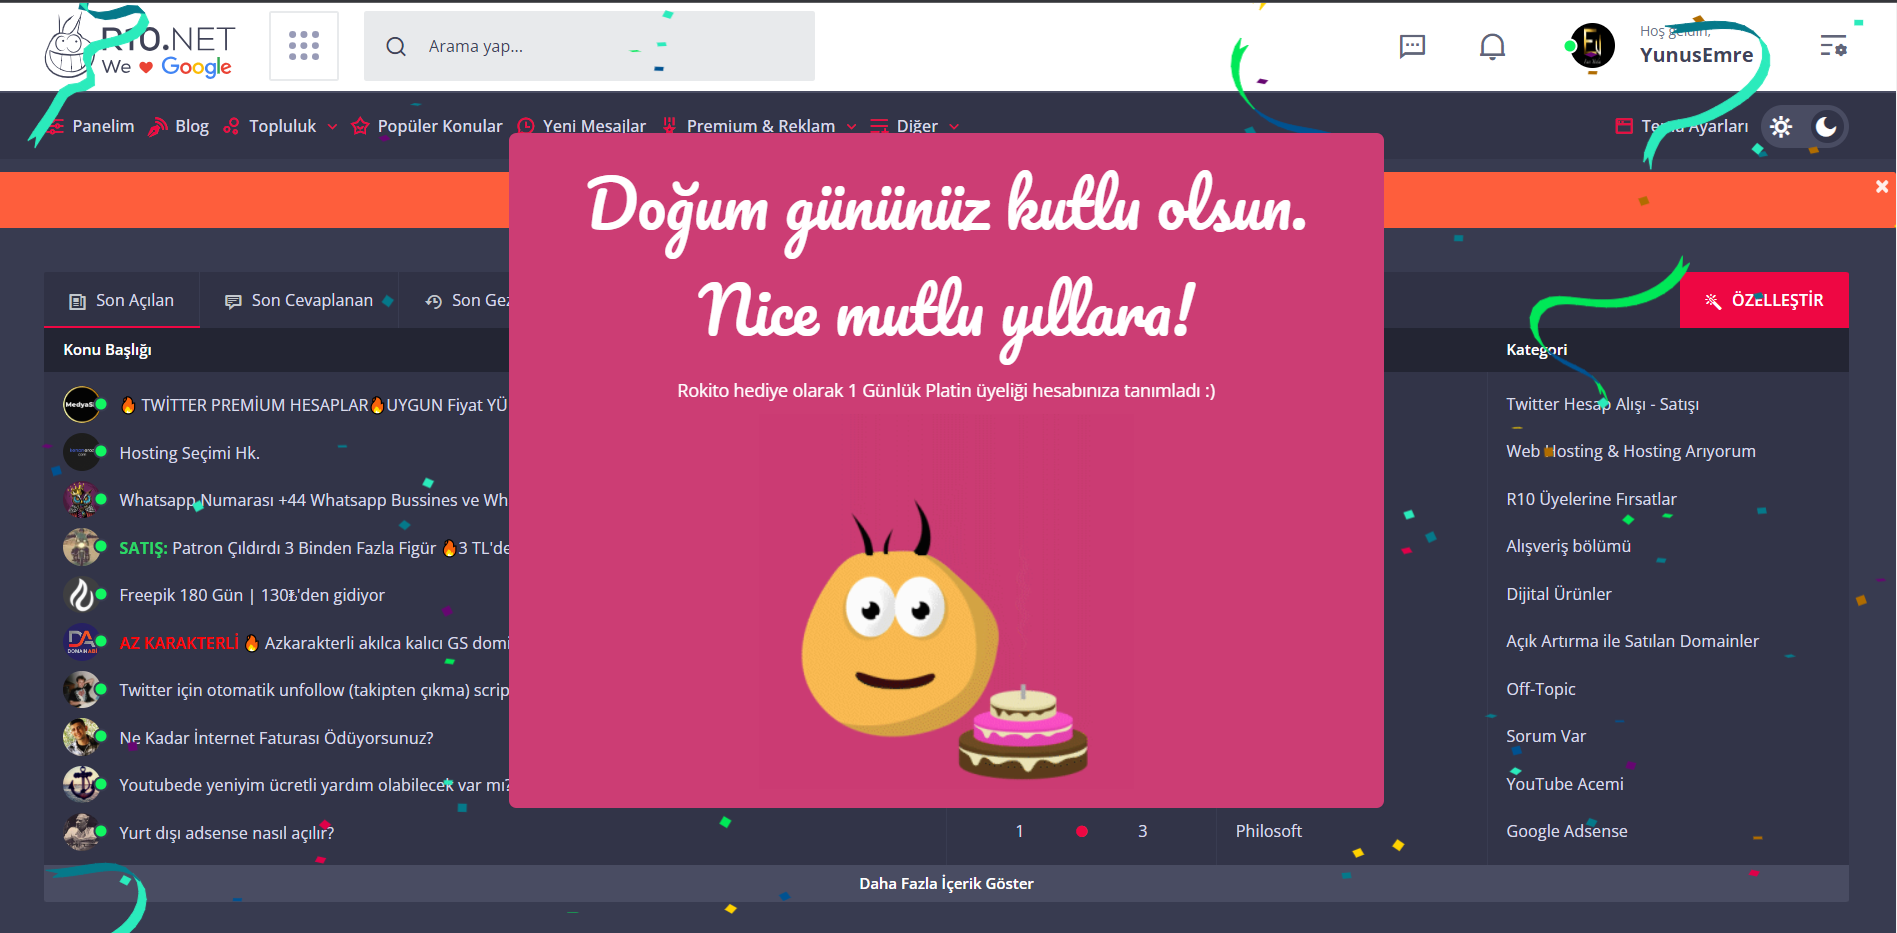Click the search magnifier icon

396,47
